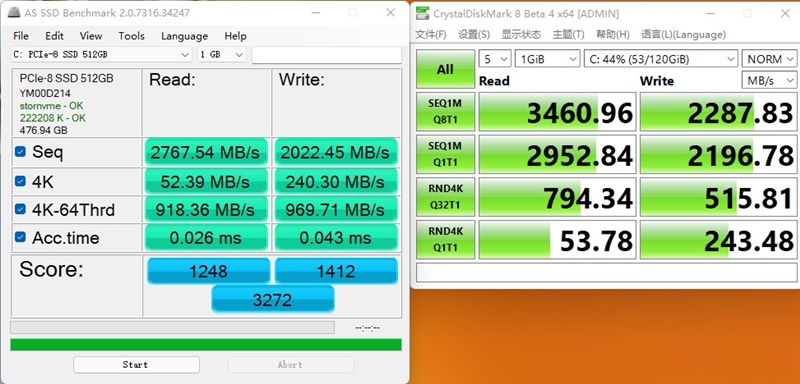Open the MB/s unit dropdown
800x384 pixels.
[x=769, y=80]
